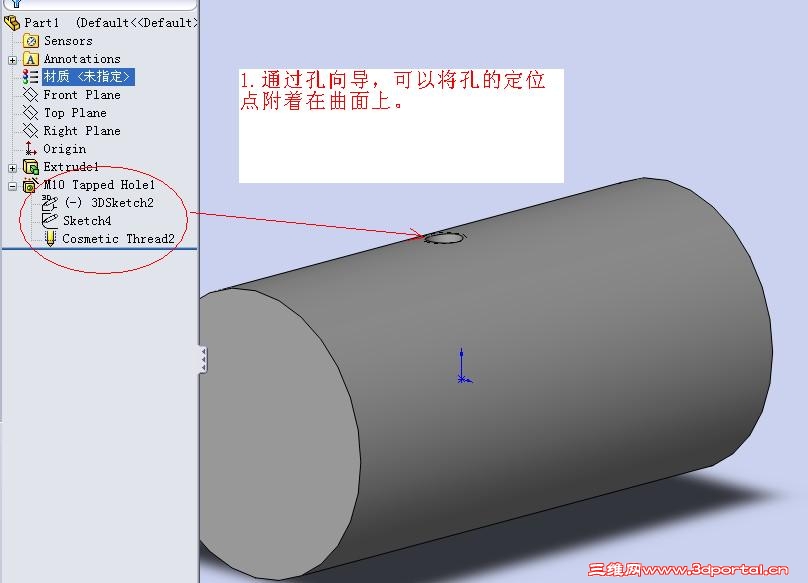Click the Origin icon in tree
The image size is (808, 583).
coord(30,149)
